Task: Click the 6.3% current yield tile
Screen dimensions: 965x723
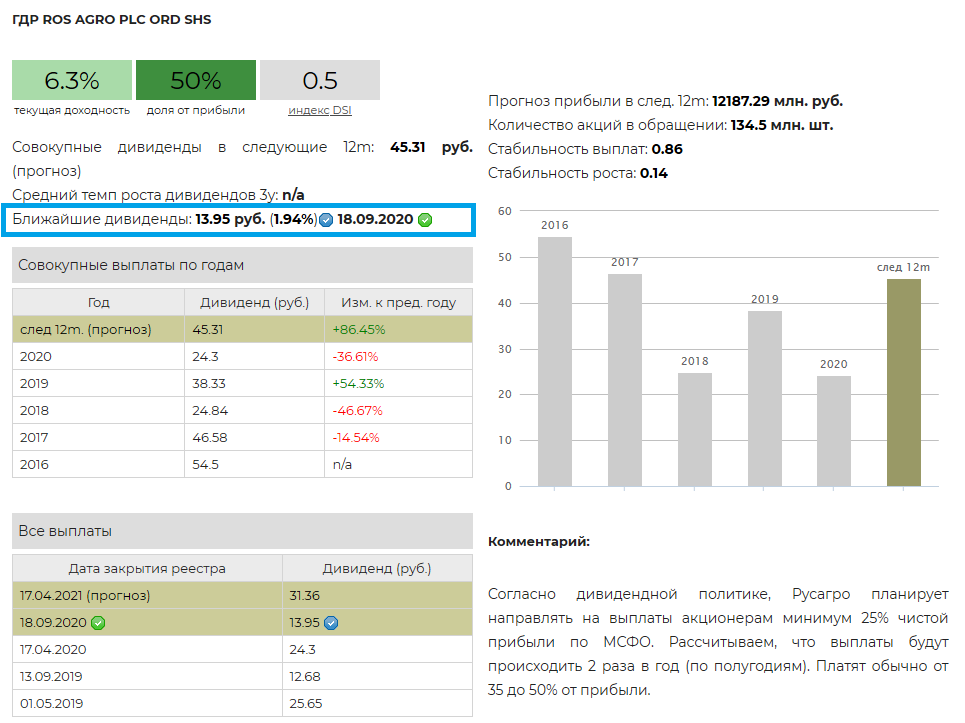Action: (x=72, y=80)
